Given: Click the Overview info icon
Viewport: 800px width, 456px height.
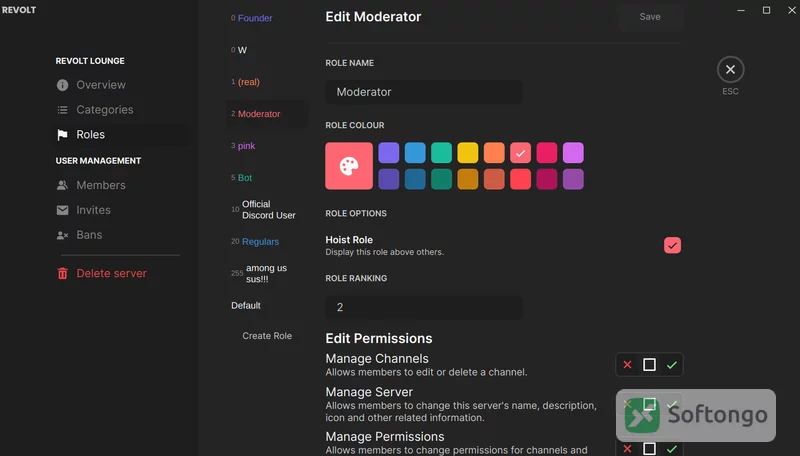Looking at the screenshot, I should tap(62, 85).
